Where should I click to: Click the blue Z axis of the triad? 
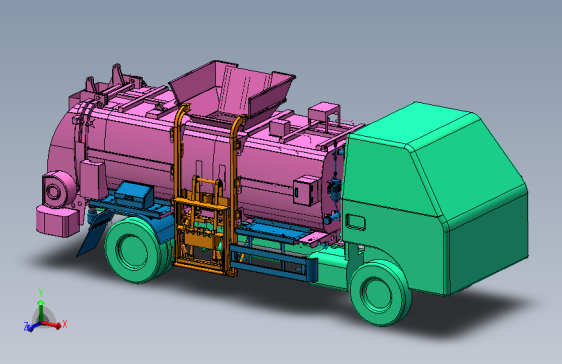(x=32, y=326)
